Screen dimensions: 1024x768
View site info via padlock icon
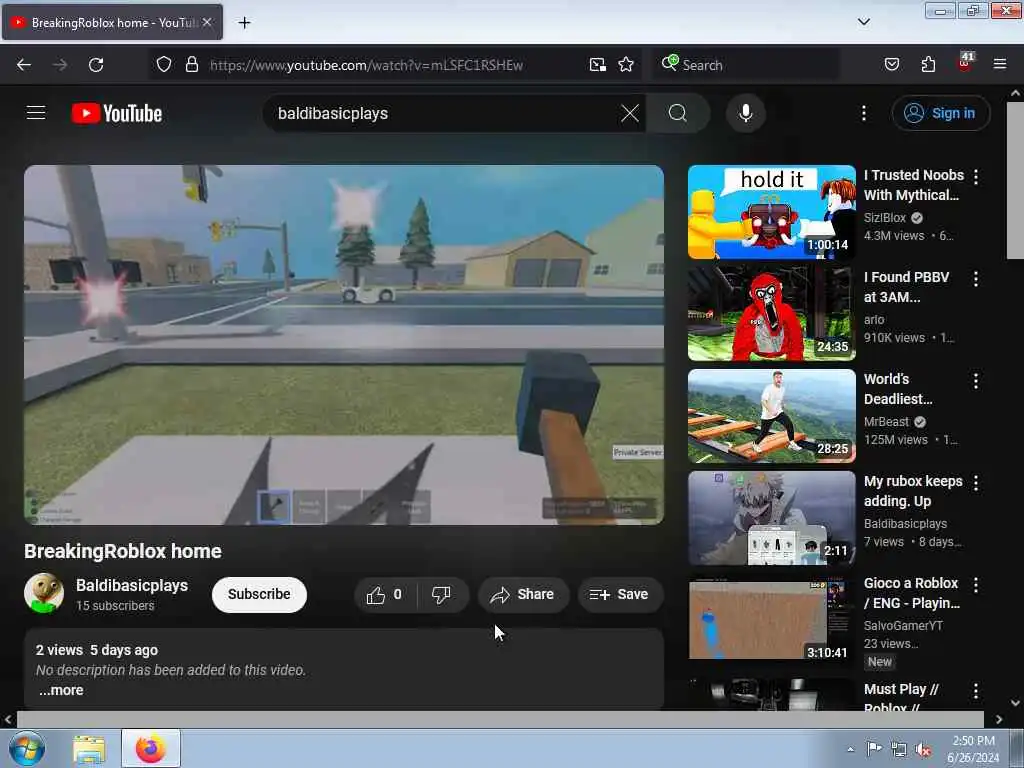191,65
